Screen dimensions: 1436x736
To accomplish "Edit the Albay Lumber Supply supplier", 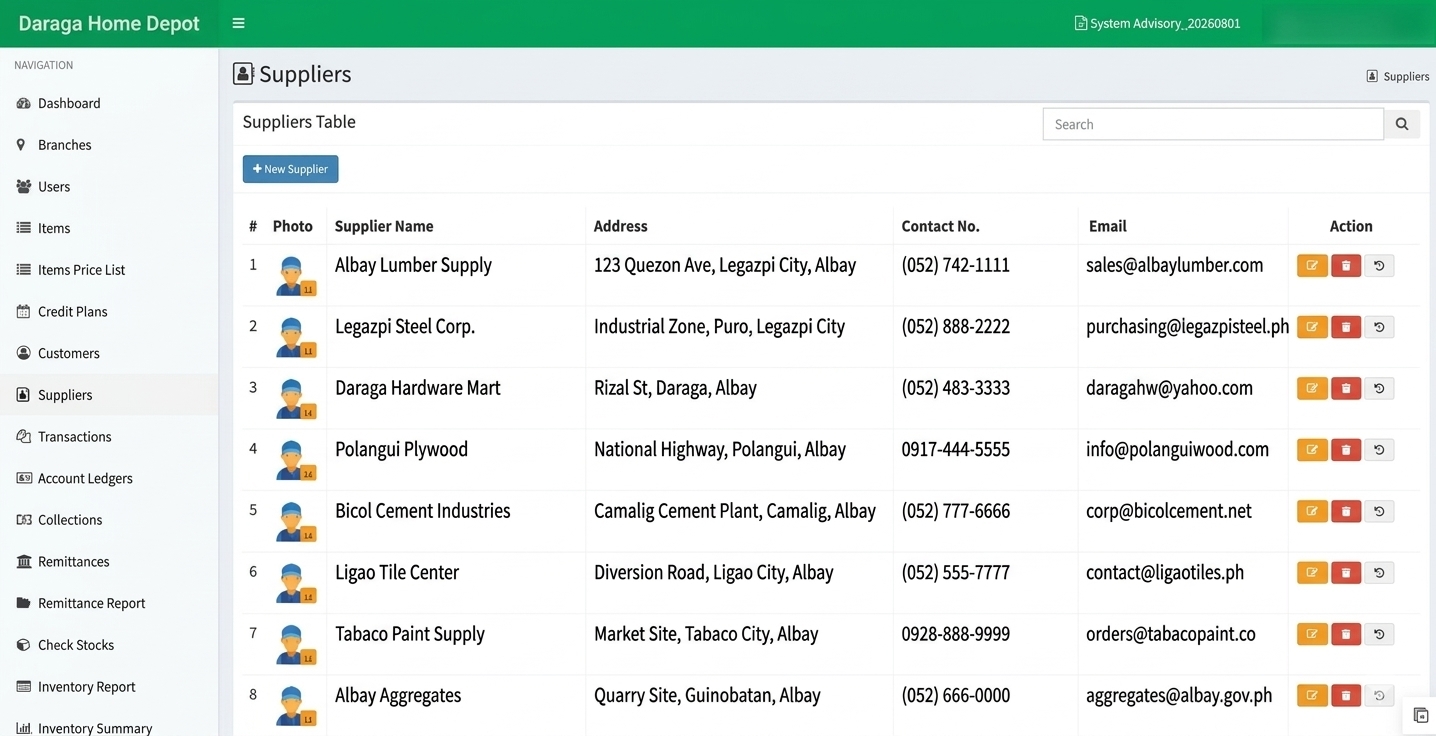I will (1312, 266).
